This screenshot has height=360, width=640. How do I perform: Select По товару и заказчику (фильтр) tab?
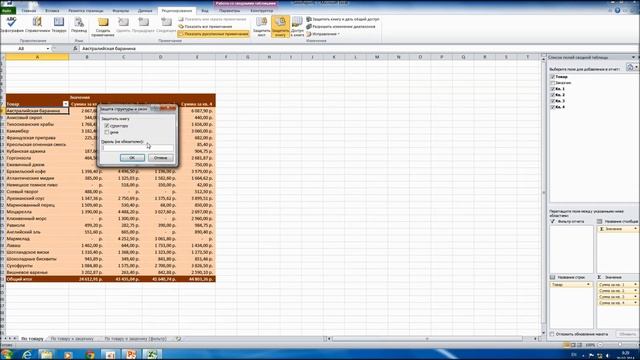click(x=136, y=339)
